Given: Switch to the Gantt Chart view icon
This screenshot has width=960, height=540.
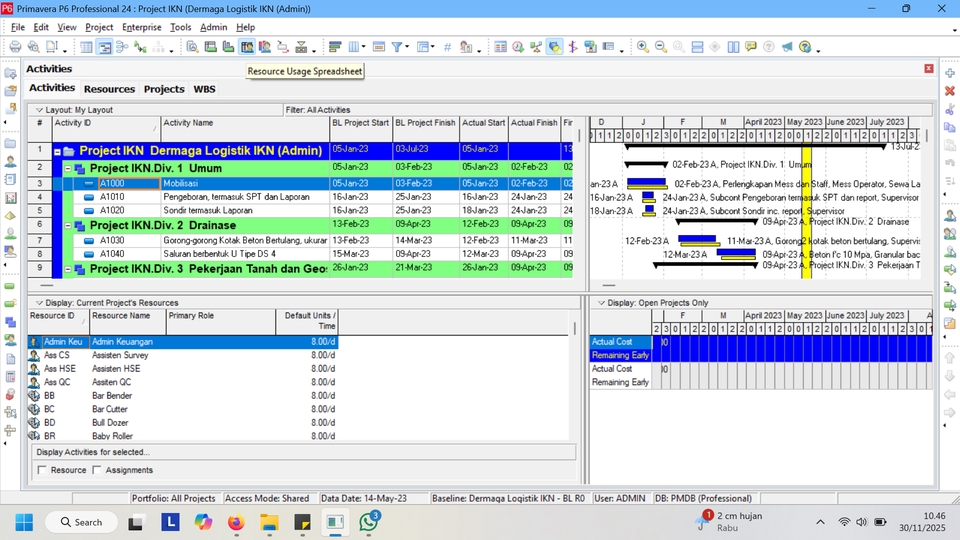Looking at the screenshot, I should coord(104,47).
